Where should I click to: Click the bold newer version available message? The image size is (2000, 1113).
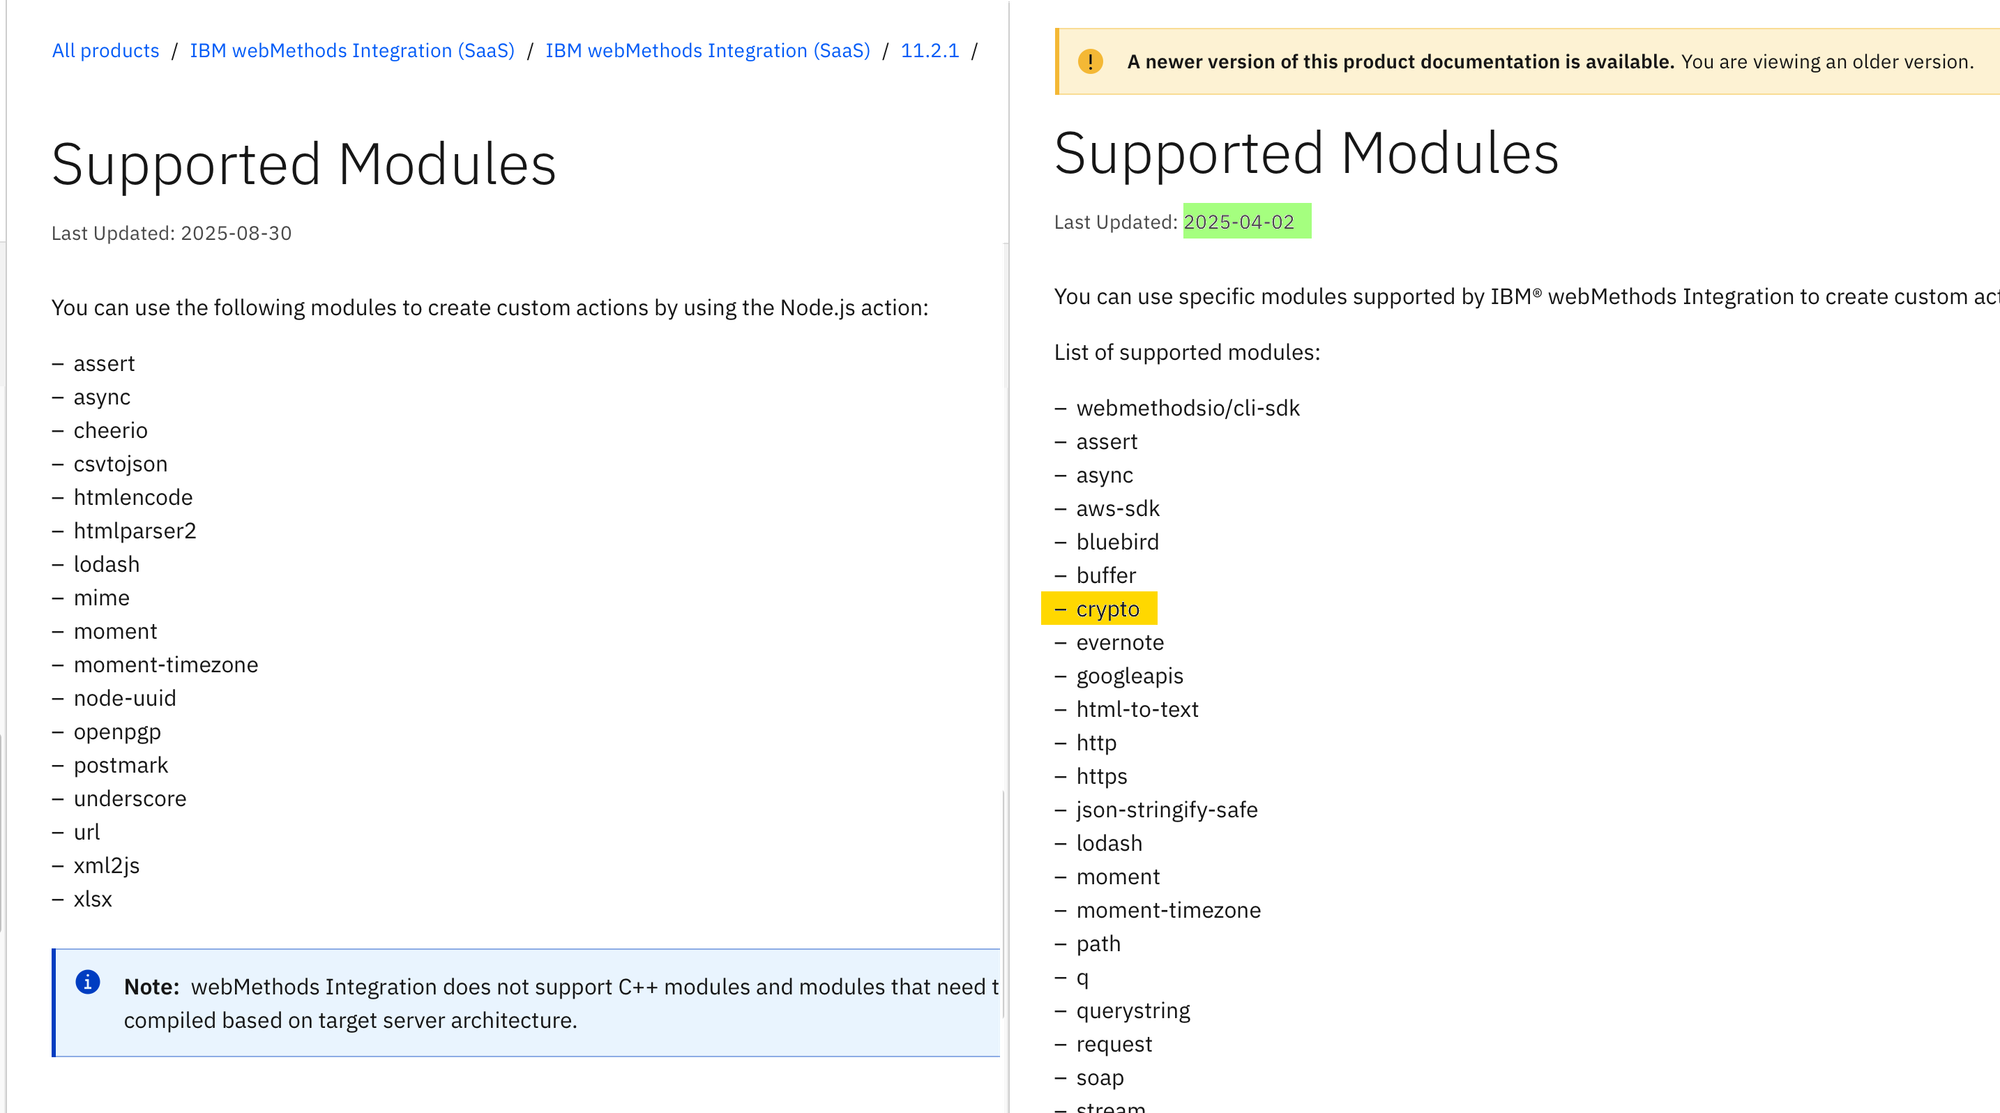tap(1400, 62)
